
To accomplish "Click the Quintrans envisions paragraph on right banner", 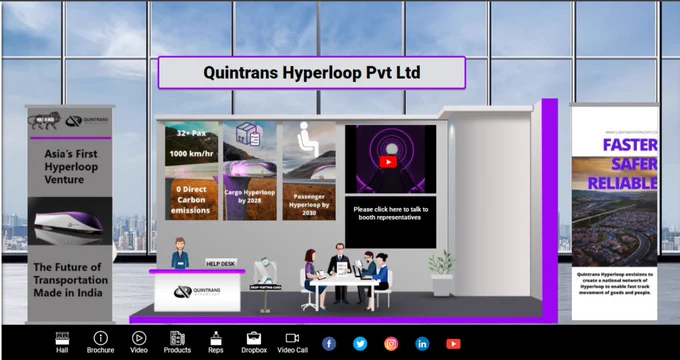I will pyautogui.click(x=614, y=284).
